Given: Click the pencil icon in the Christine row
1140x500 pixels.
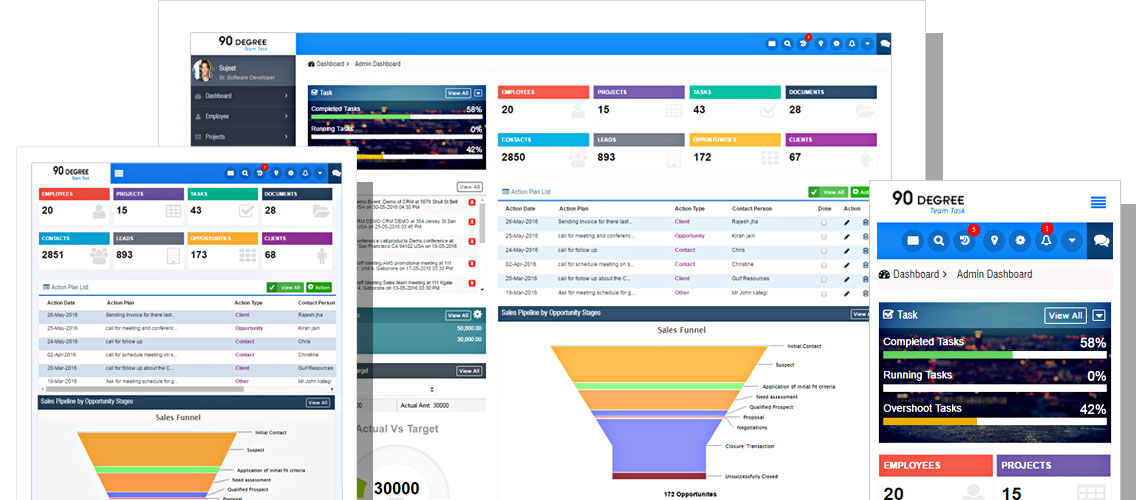Looking at the screenshot, I should click(x=846, y=265).
